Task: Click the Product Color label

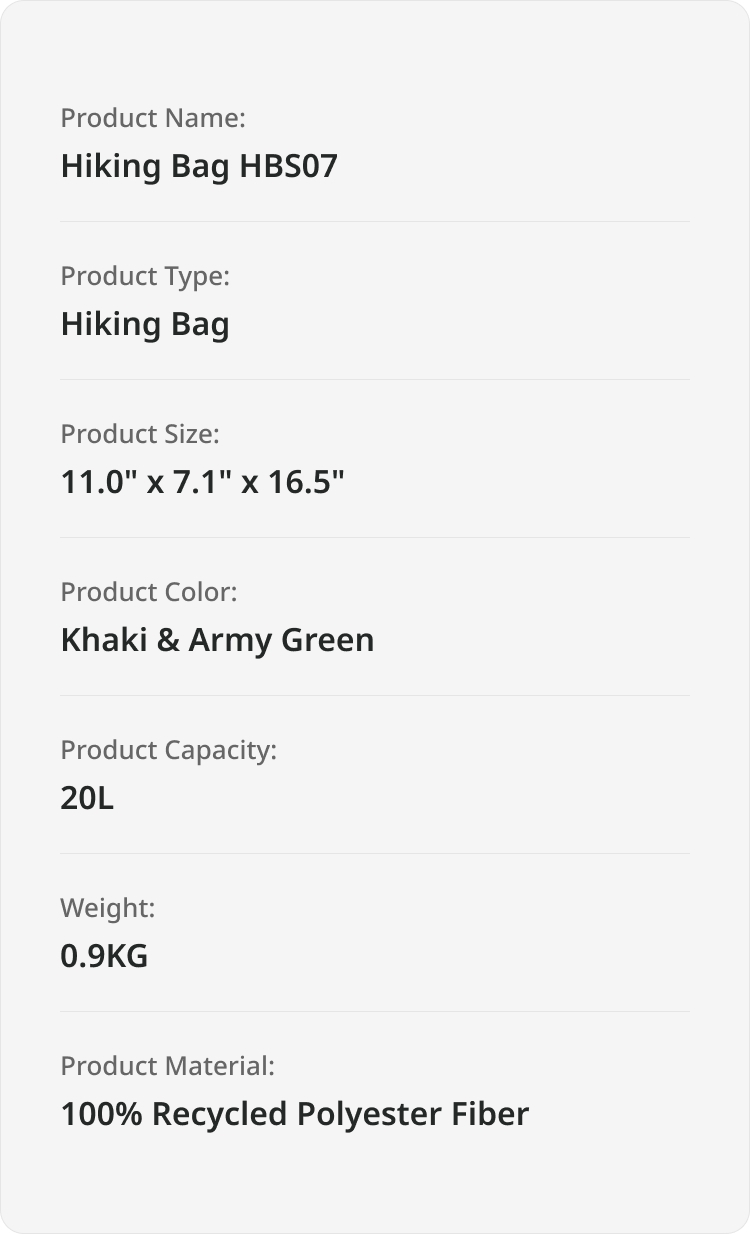Action: [149, 592]
